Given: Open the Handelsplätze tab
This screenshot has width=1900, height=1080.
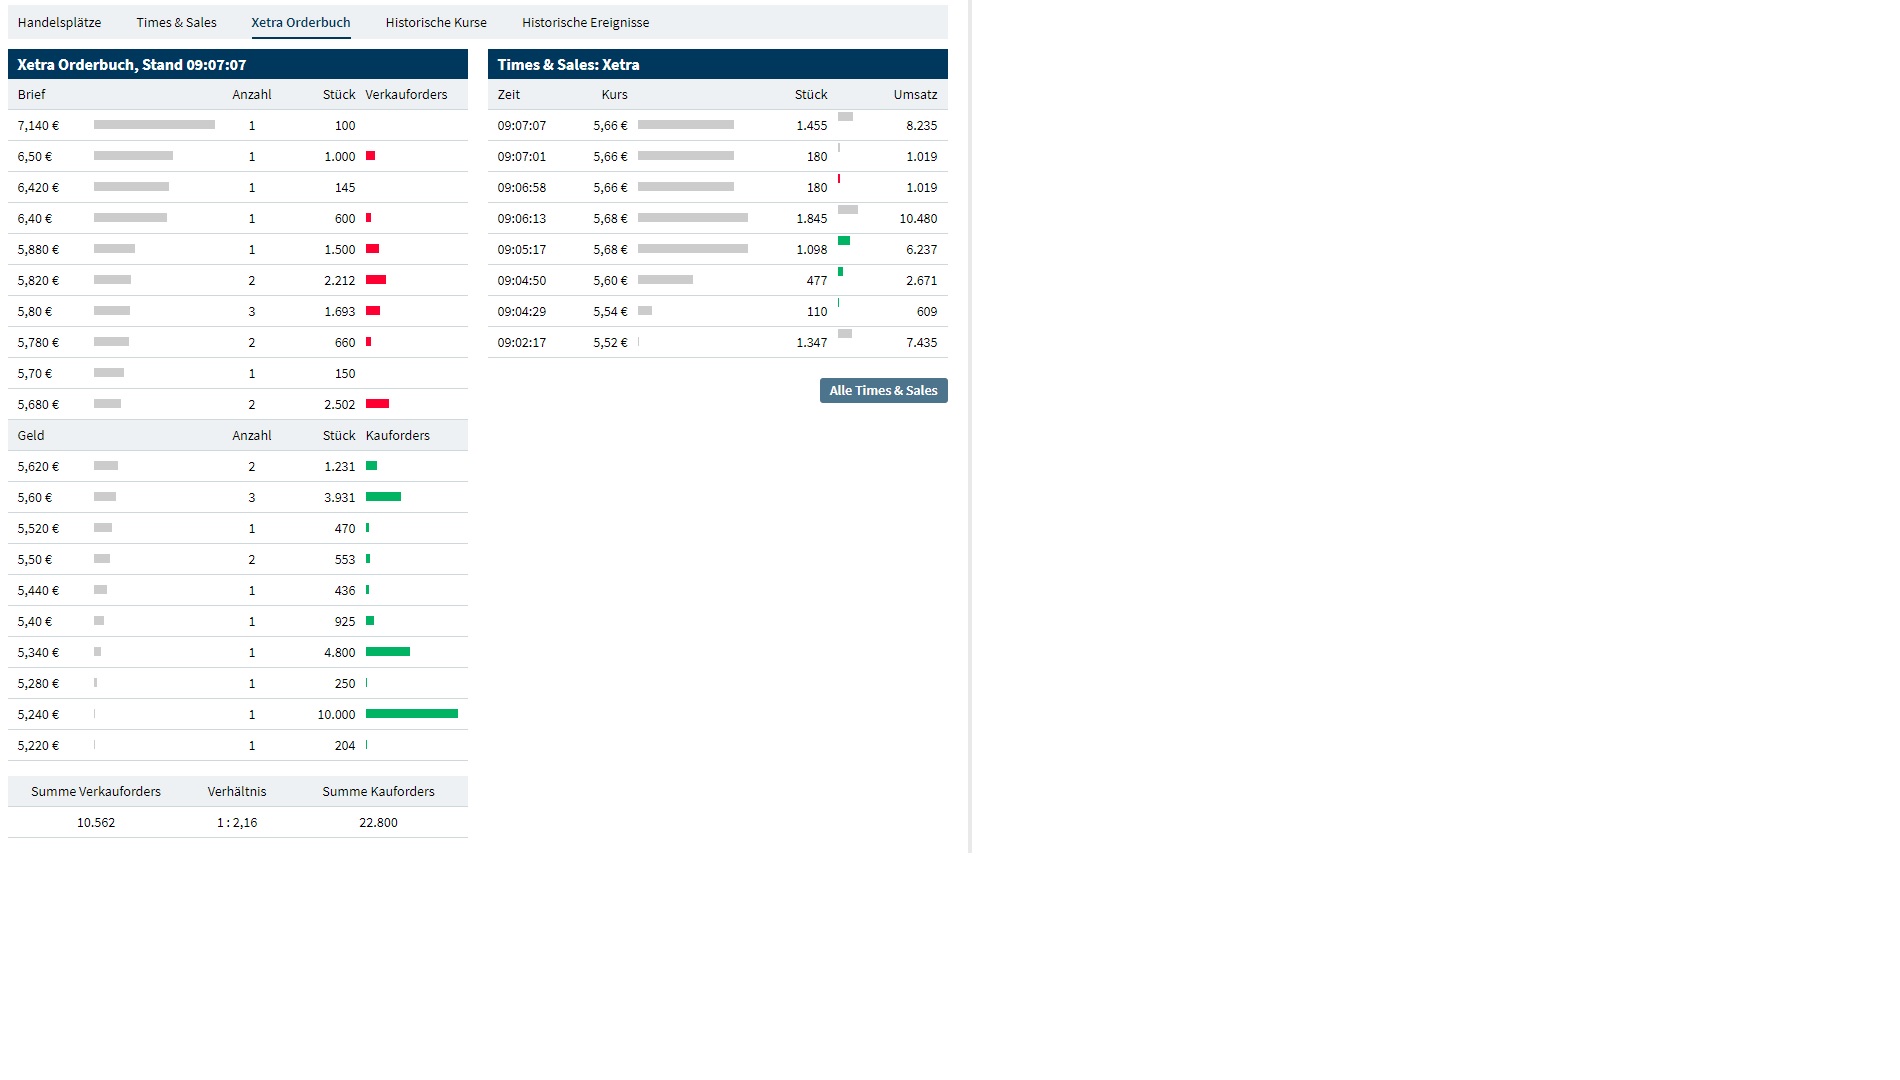Looking at the screenshot, I should pos(59,22).
